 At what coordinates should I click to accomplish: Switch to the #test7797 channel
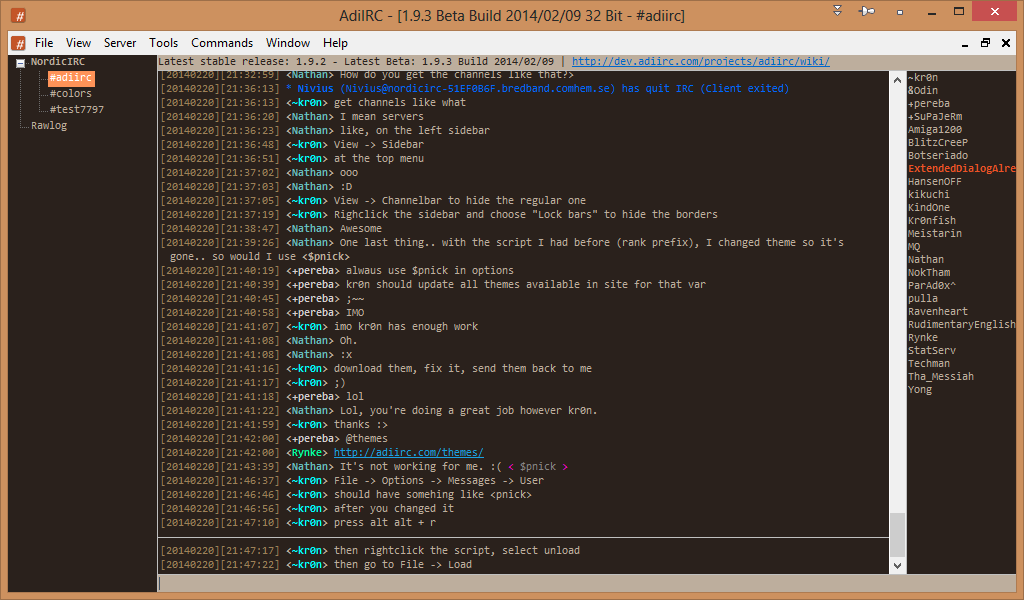pyautogui.click(x=77, y=109)
